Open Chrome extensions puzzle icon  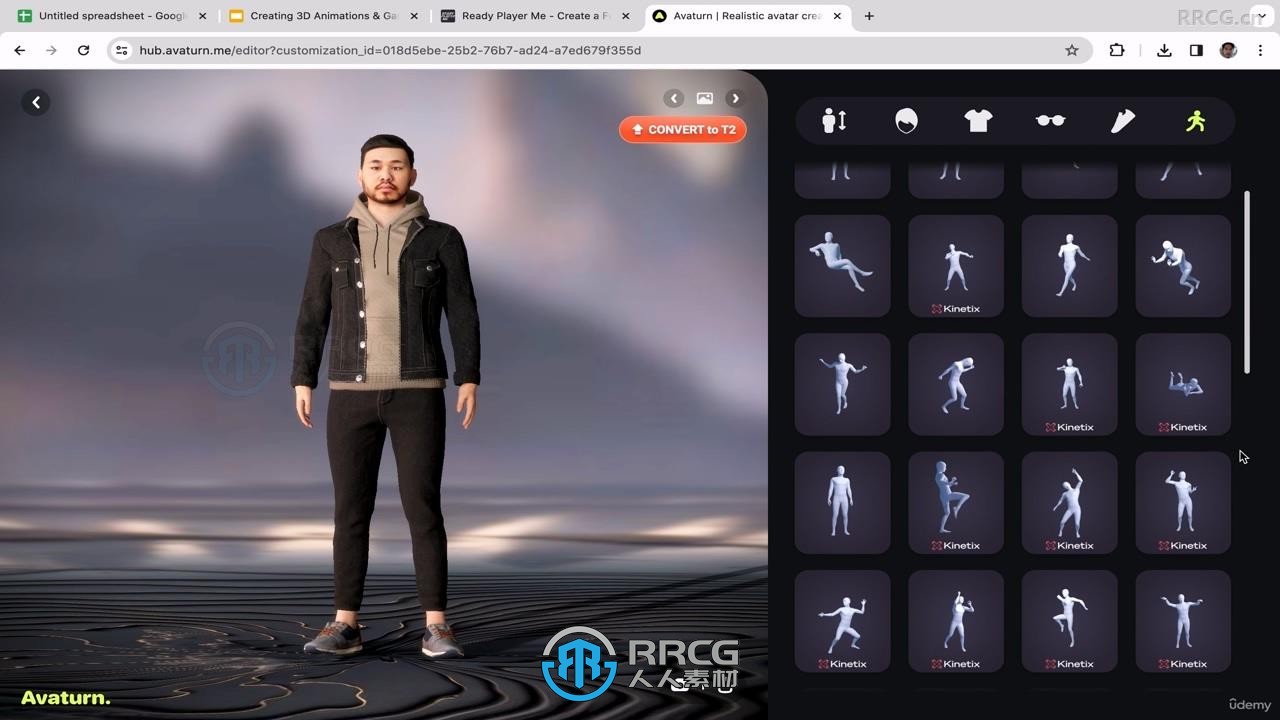click(x=1117, y=50)
